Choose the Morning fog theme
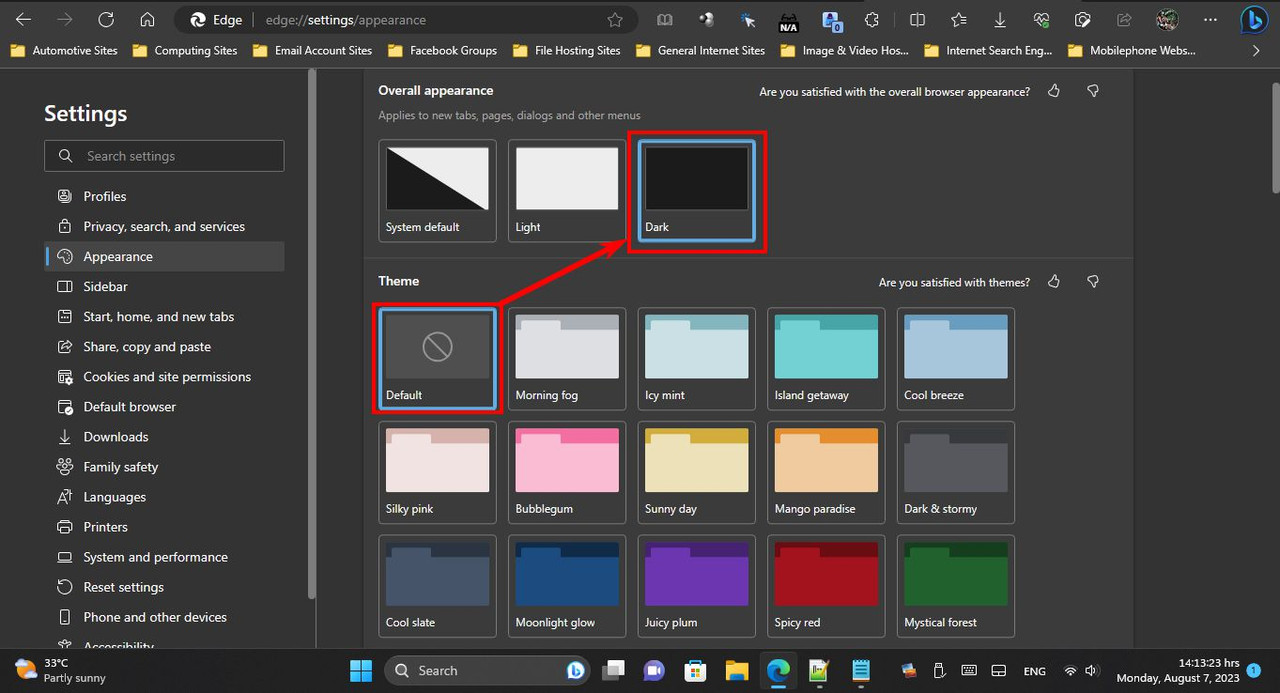Screen dimensions: 1280x693 click(567, 358)
